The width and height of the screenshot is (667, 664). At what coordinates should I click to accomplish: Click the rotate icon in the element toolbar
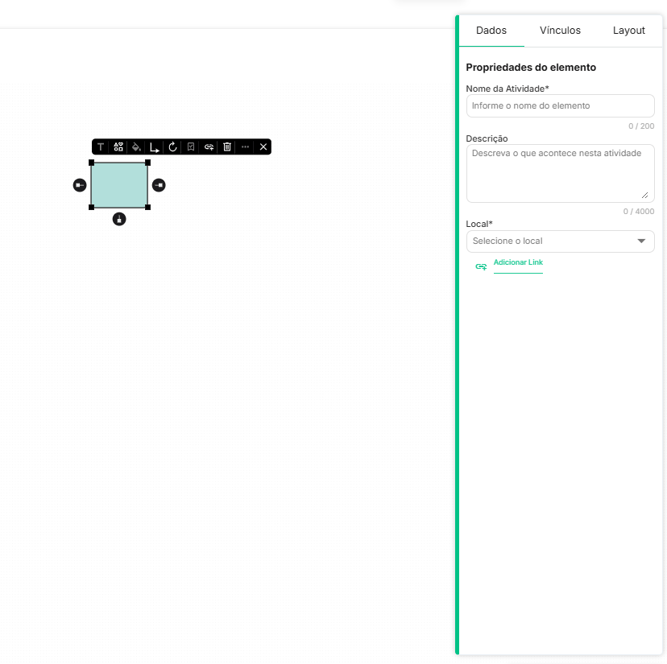tap(172, 147)
